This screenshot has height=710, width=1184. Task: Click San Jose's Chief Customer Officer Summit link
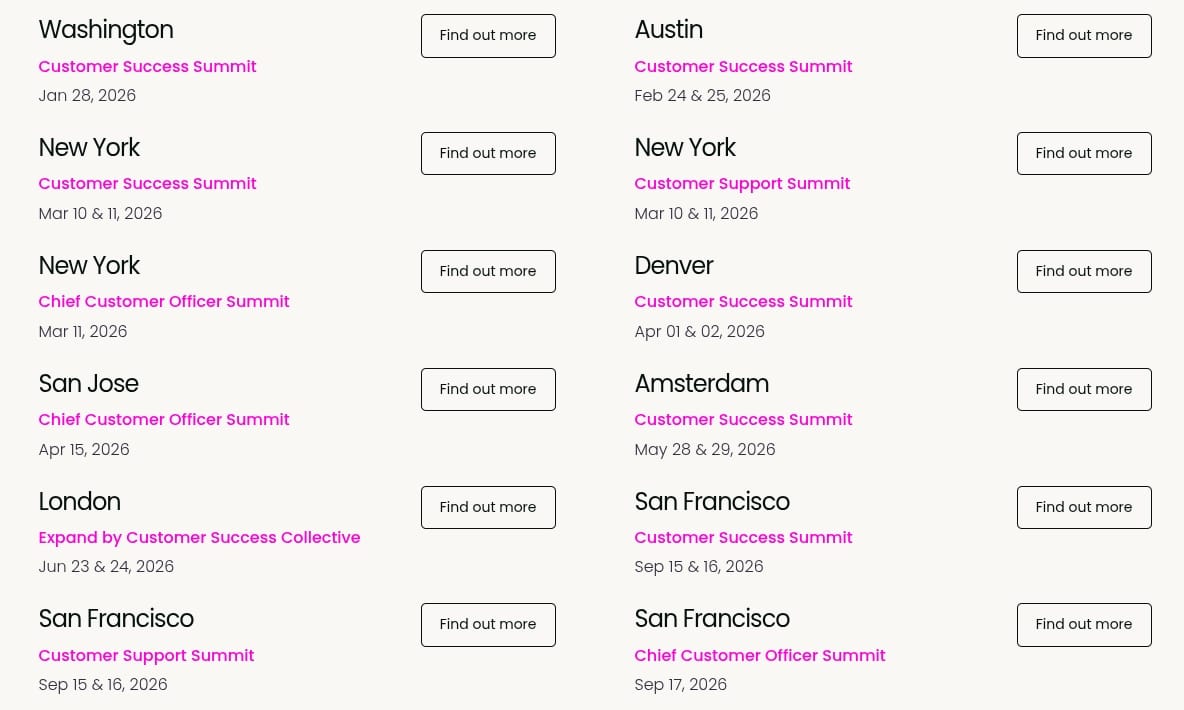click(164, 420)
